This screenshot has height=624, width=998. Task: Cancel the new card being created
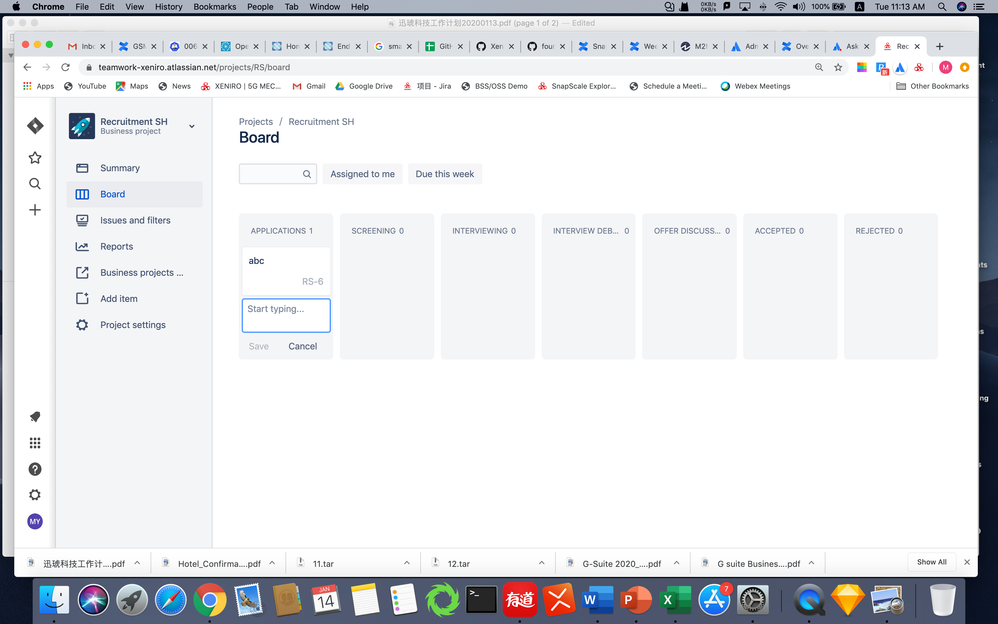pyautogui.click(x=303, y=346)
